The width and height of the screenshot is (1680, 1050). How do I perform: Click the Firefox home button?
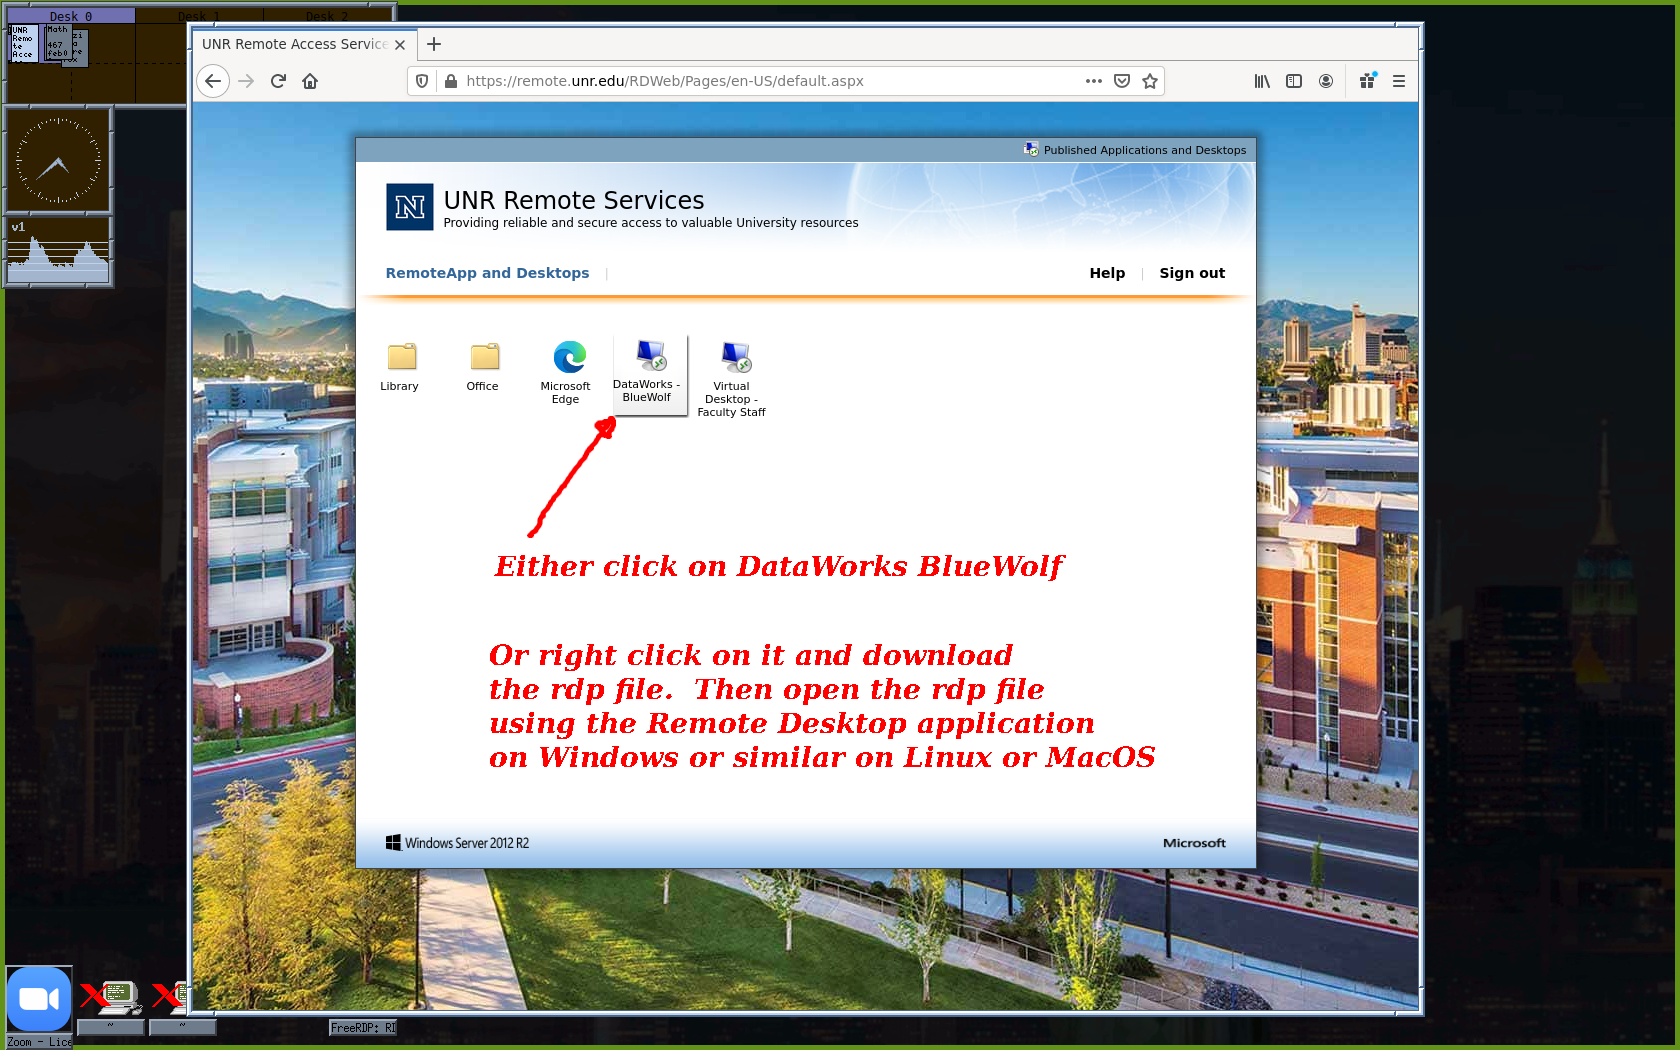click(x=310, y=81)
